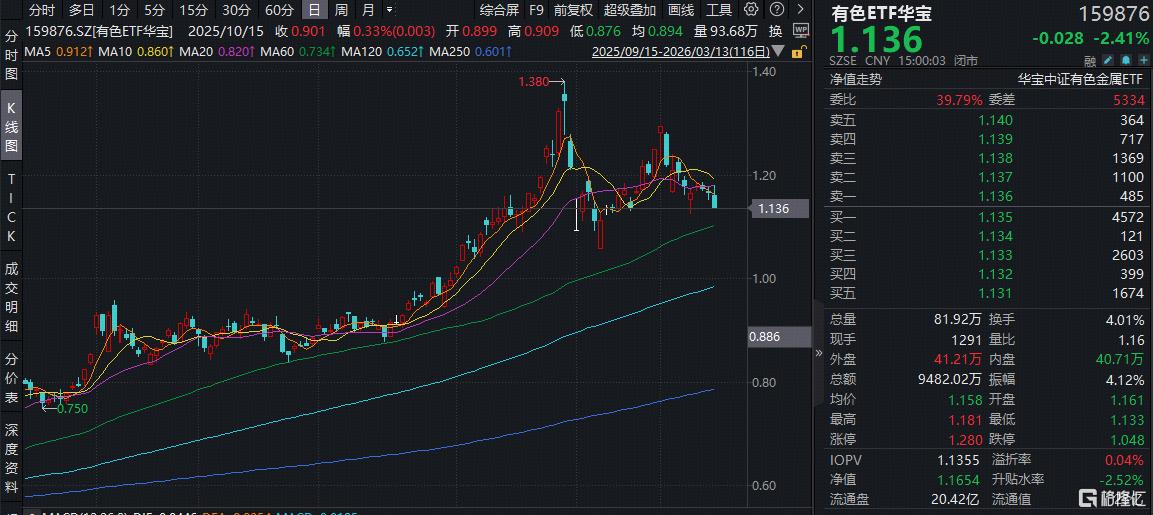
Task: Click the 融 margin tag
Action: [x=1090, y=62]
